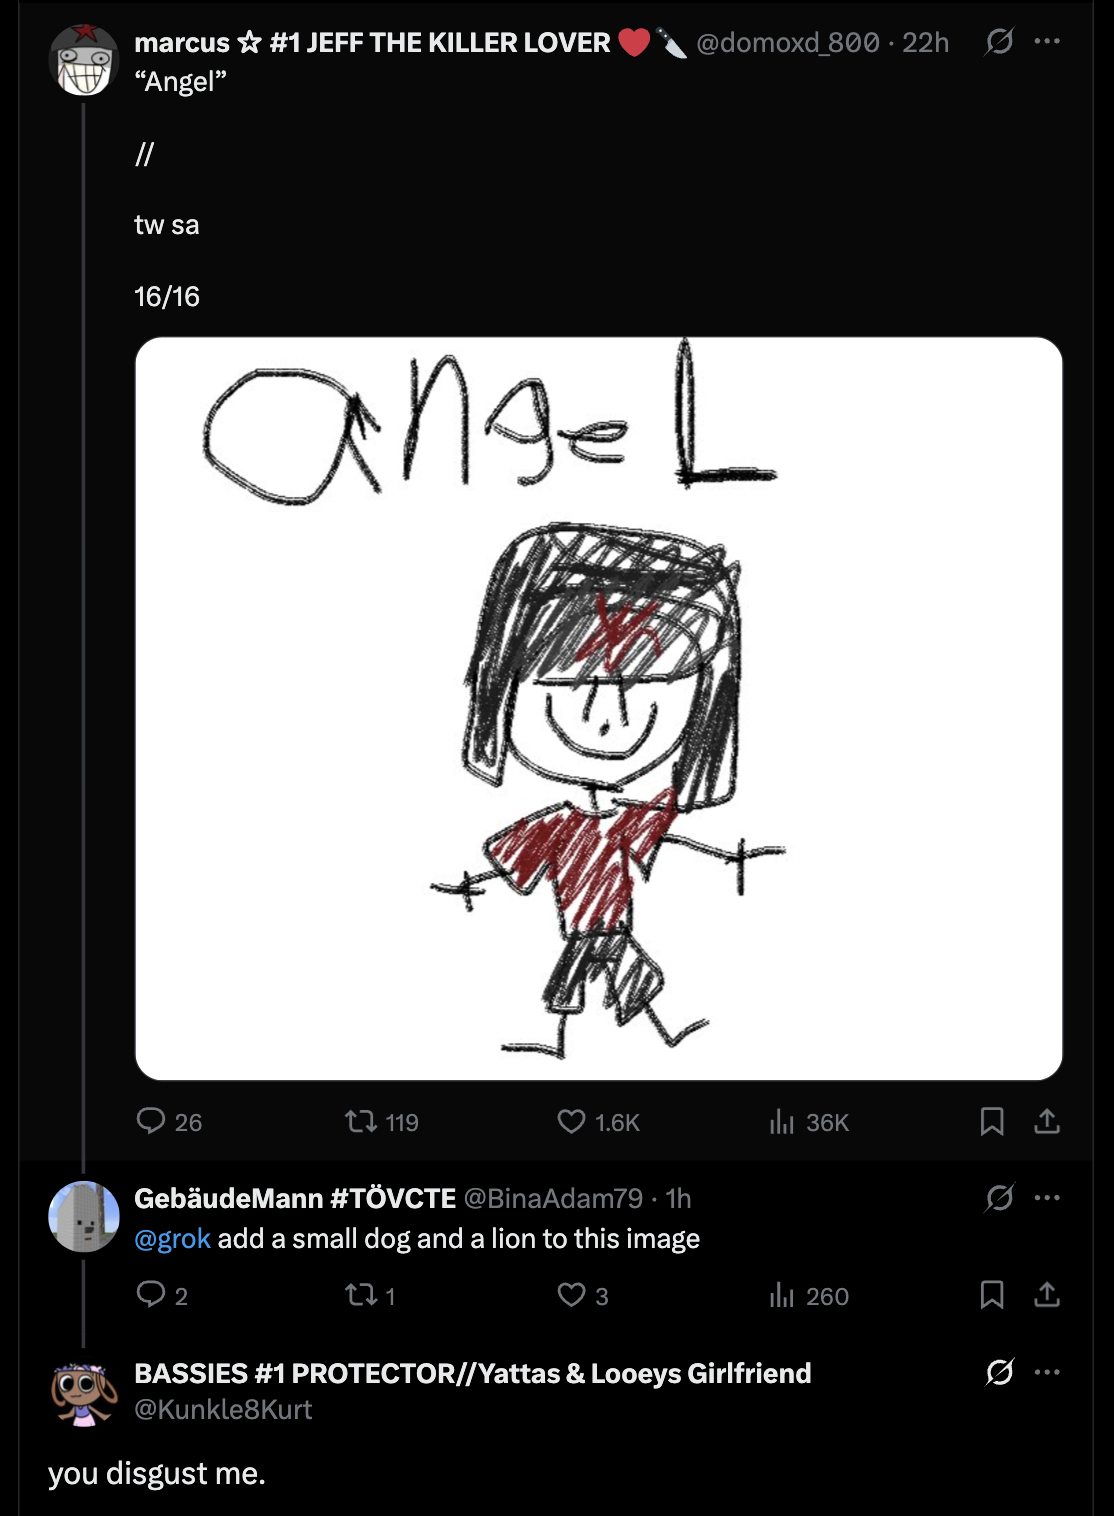The height and width of the screenshot is (1516, 1114).
Task: Open more options menu on marcus's post
Action: [x=1047, y=42]
